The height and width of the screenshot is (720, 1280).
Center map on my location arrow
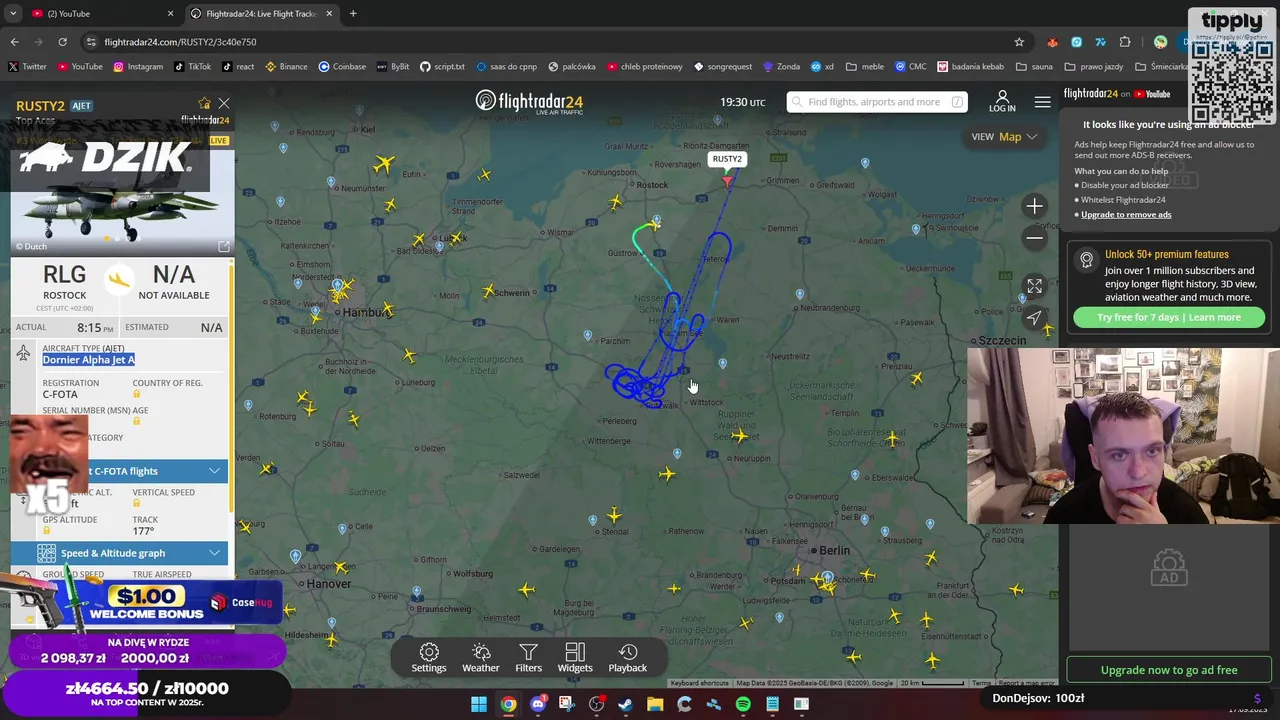[x=1034, y=318]
